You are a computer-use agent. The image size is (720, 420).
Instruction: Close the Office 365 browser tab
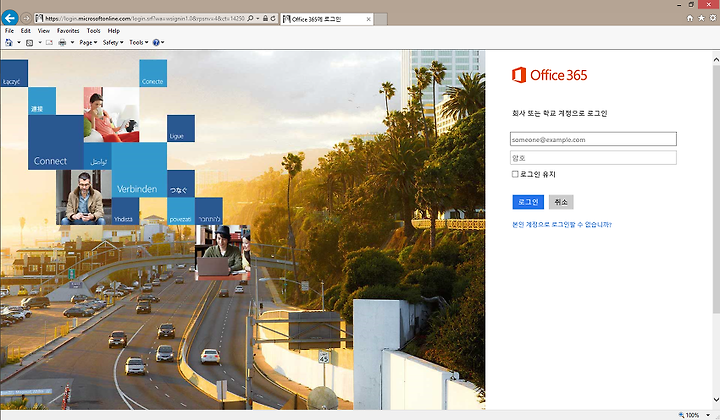click(368, 19)
